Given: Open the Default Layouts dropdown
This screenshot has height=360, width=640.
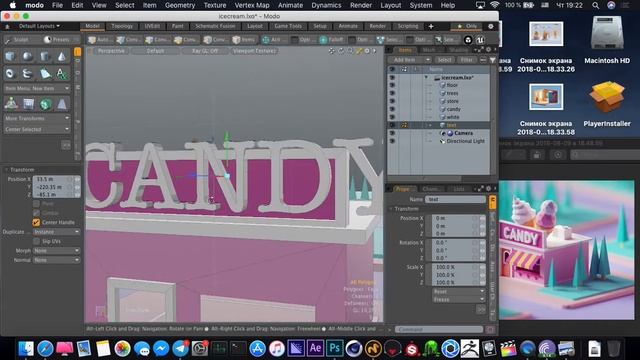Looking at the screenshot, I should coord(39,26).
